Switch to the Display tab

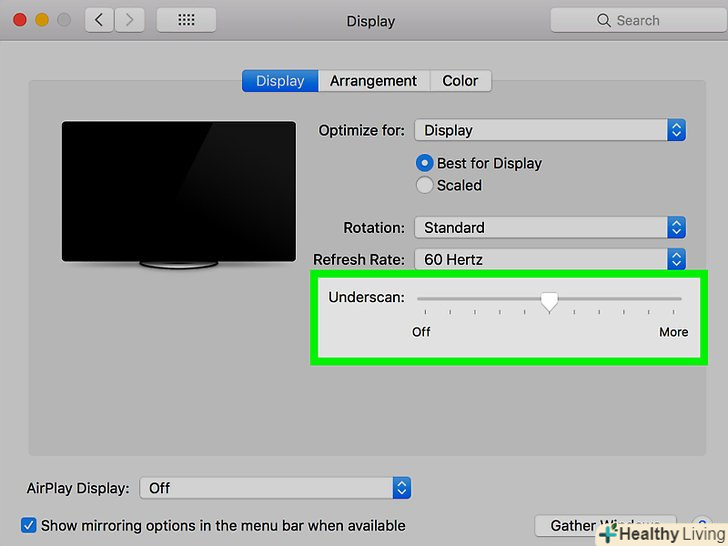tap(280, 81)
